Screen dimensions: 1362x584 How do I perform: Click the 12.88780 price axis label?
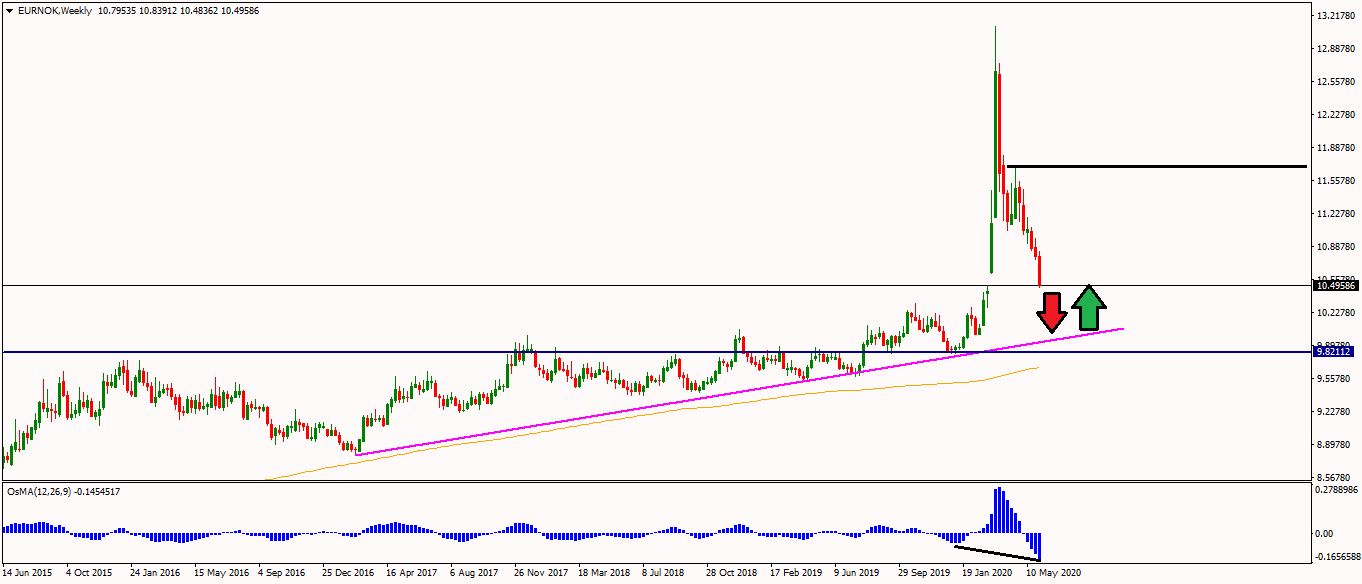(x=1337, y=49)
